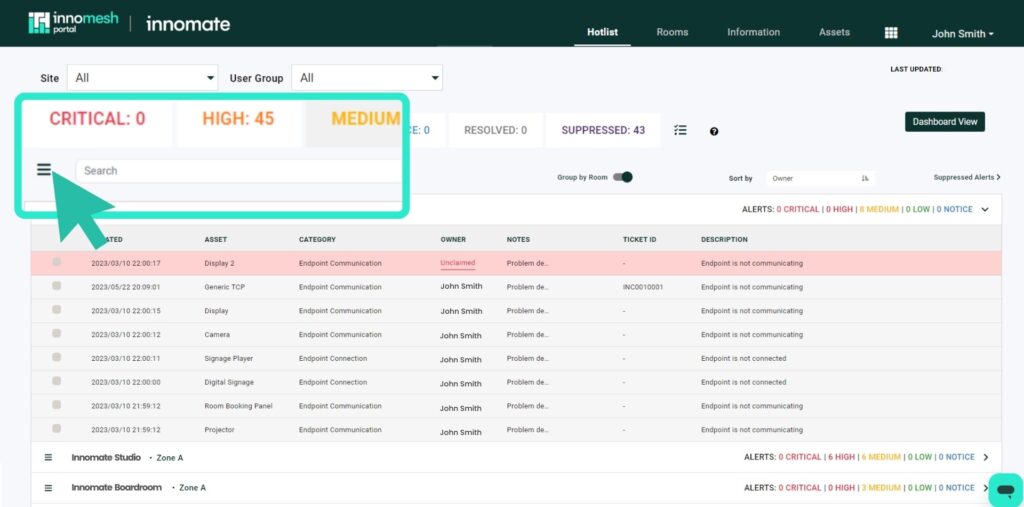Click the 2023/05/22 20:09:01 timestamp
1024x507 pixels.
click(126, 287)
